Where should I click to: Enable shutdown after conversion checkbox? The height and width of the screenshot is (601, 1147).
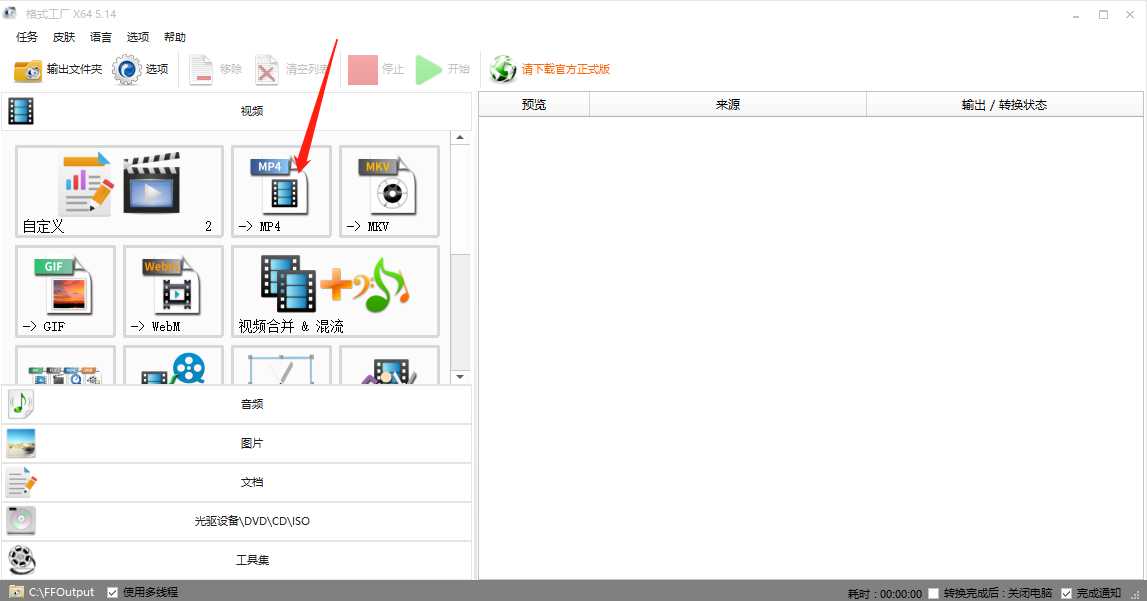pos(933,593)
